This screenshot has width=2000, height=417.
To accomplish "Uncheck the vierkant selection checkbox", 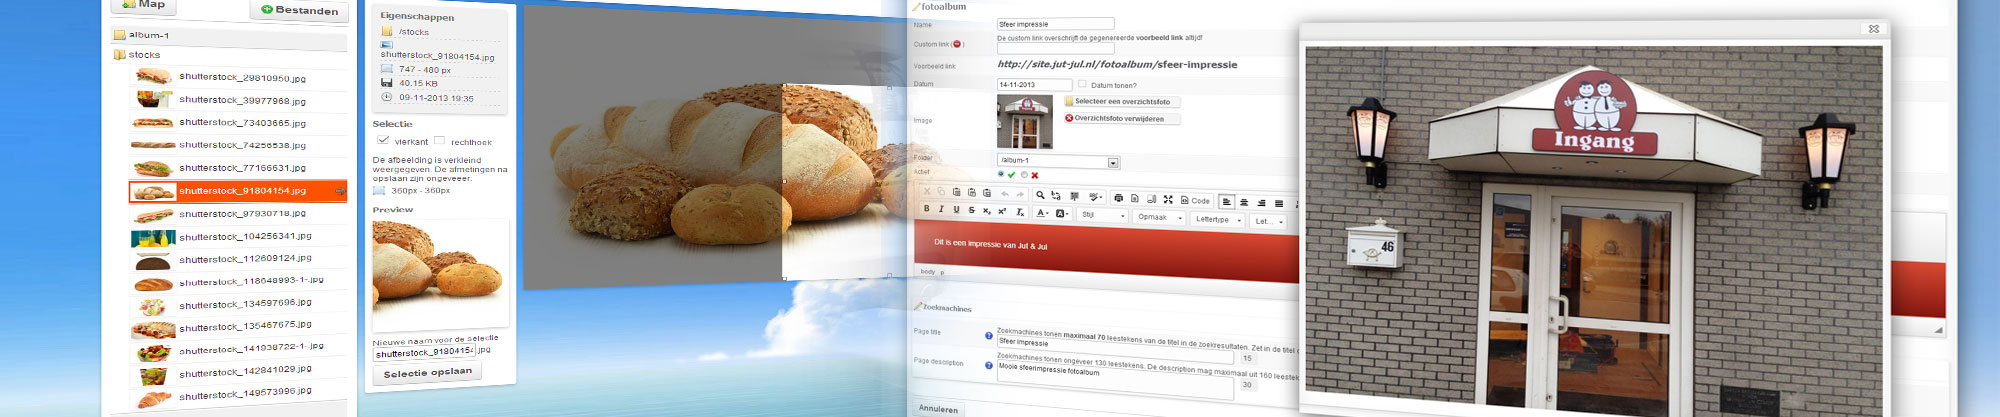I will (x=383, y=140).
